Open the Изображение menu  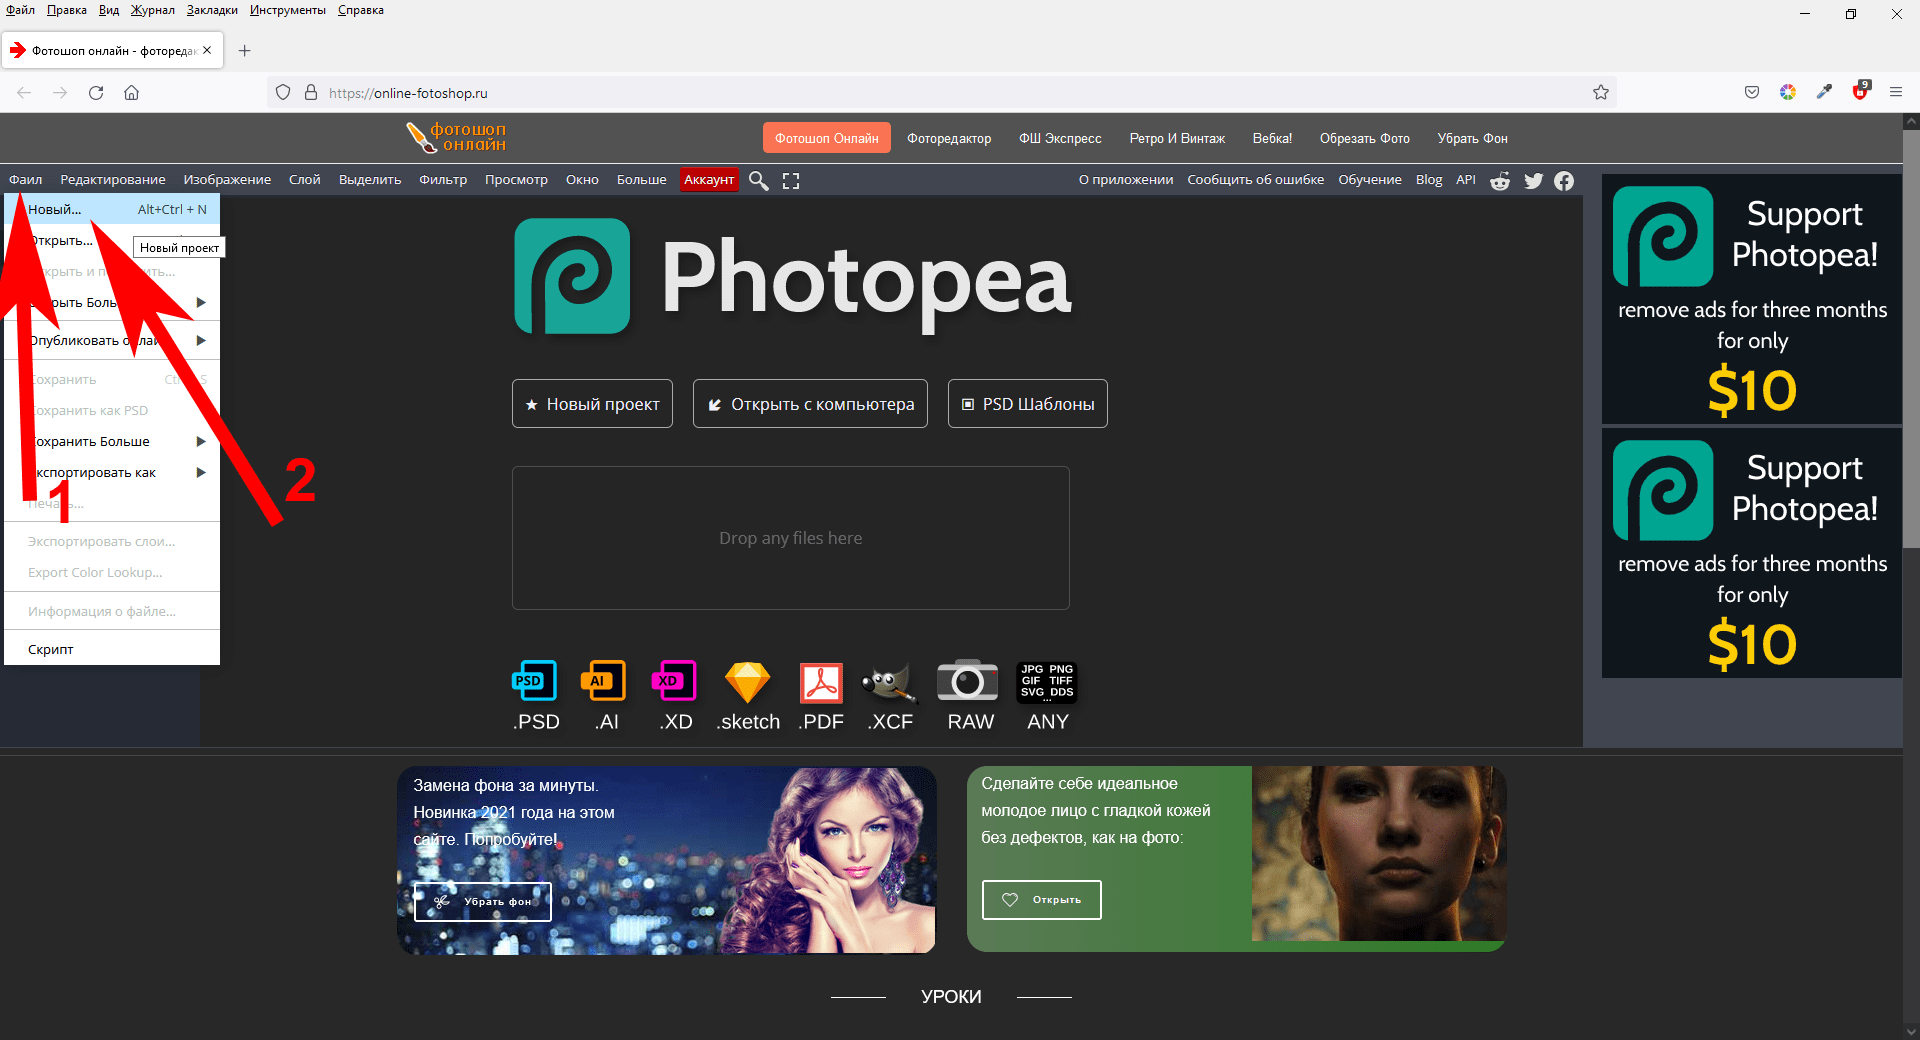pos(227,180)
